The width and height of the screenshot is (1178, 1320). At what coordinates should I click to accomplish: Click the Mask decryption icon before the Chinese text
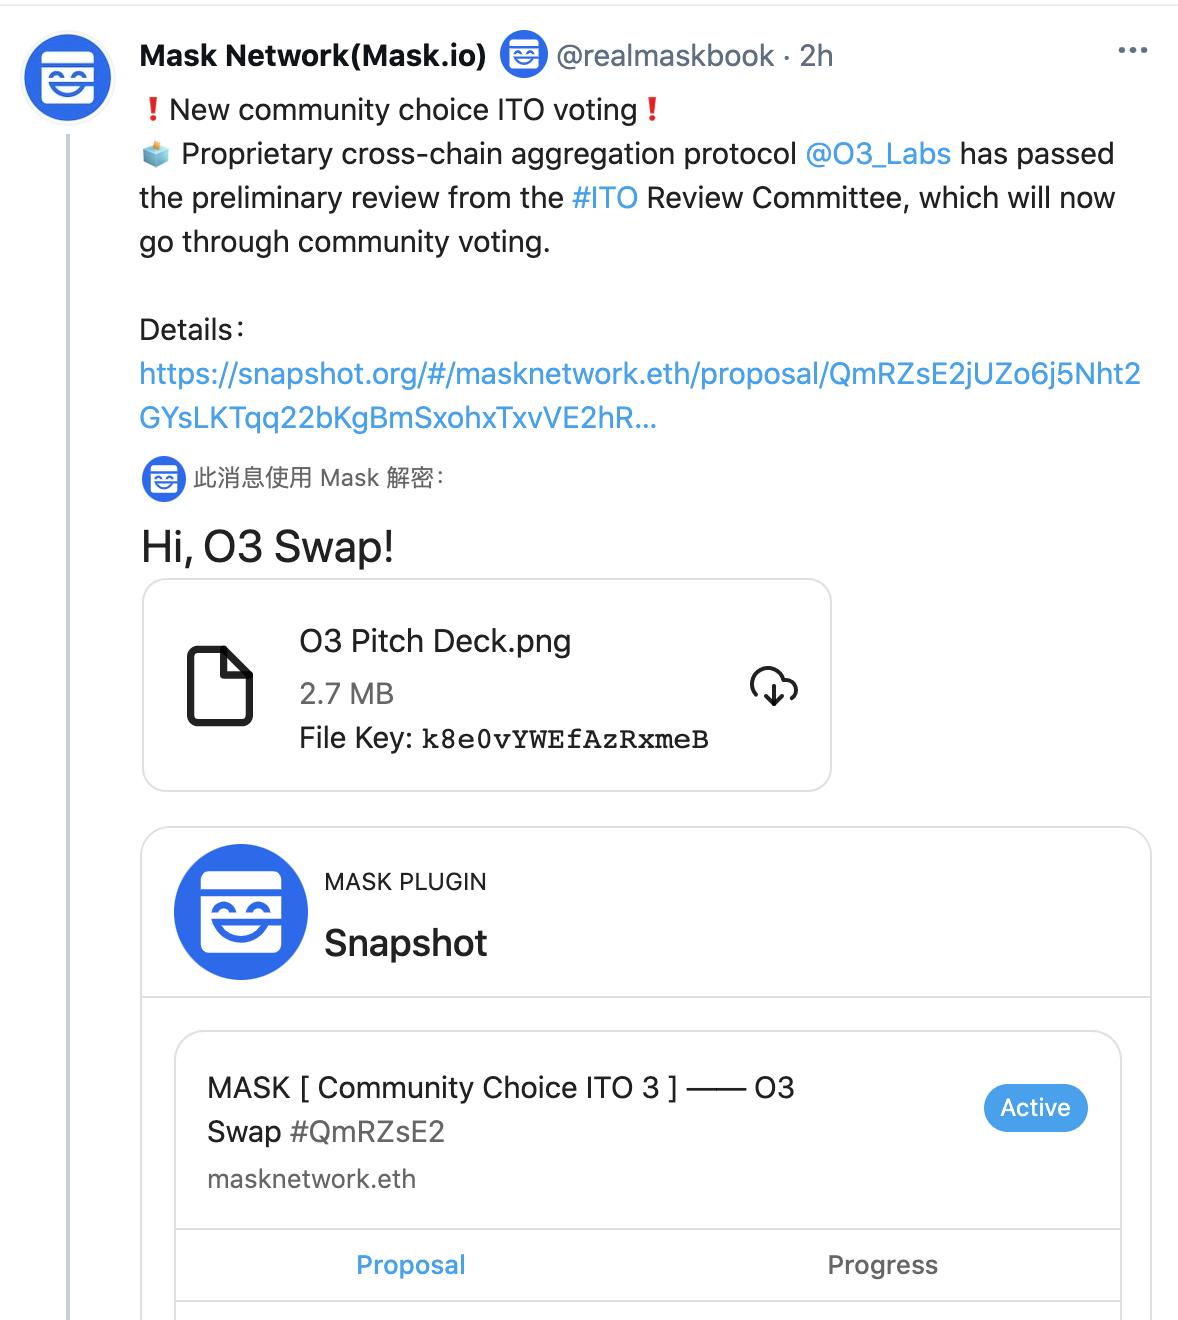163,478
